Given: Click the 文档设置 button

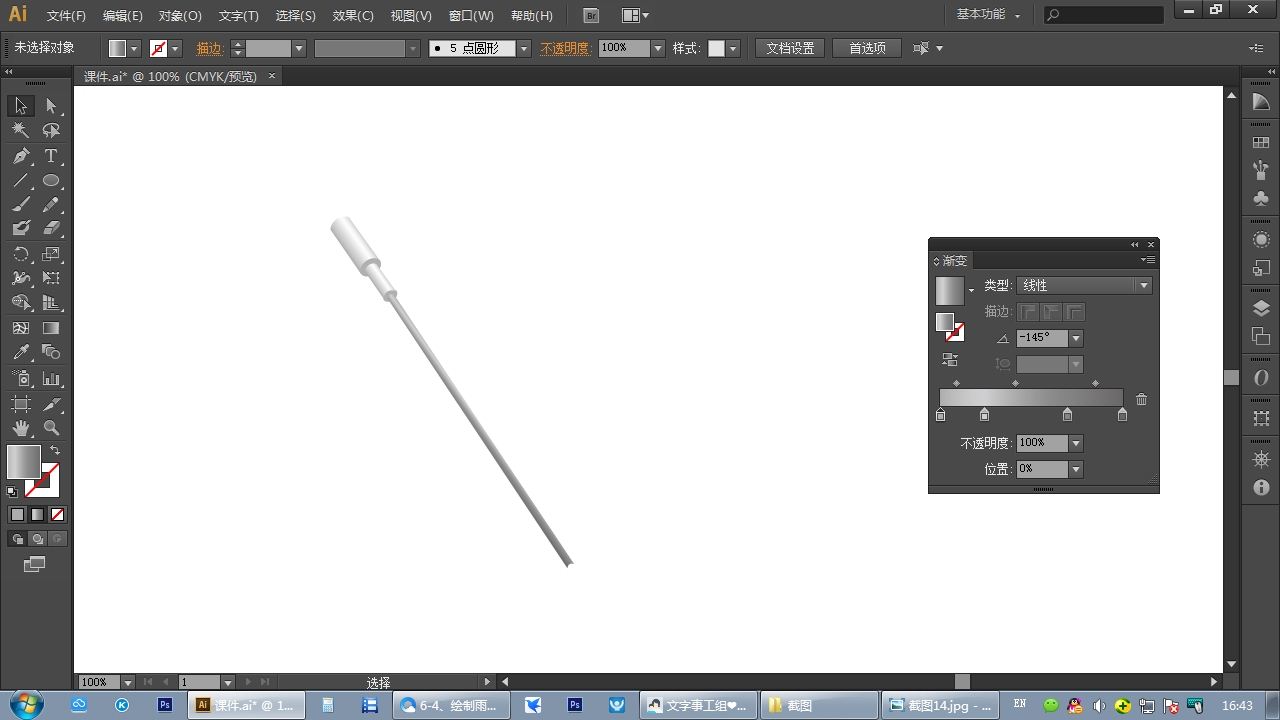Looking at the screenshot, I should pyautogui.click(x=790, y=48).
